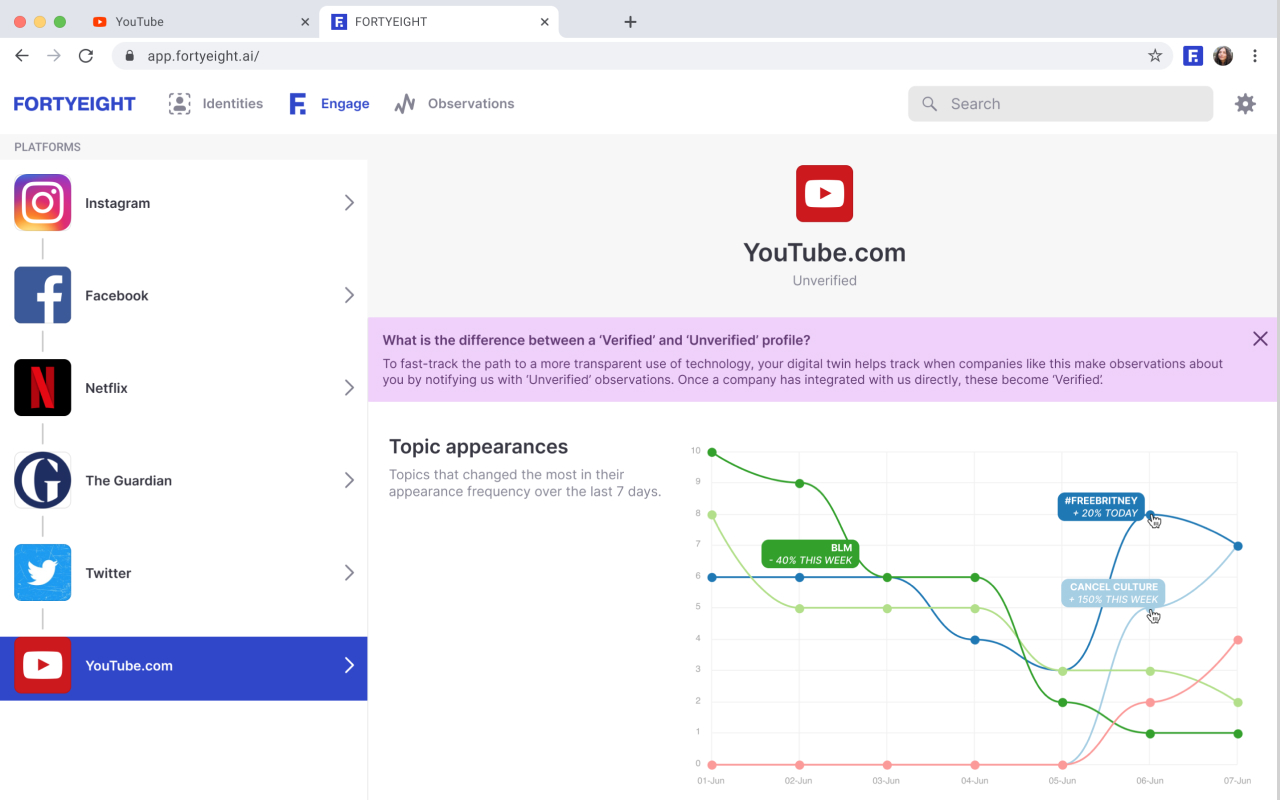Screen dimensions: 1280x800
Task: Click the search magnifier icon
Action: click(929, 104)
